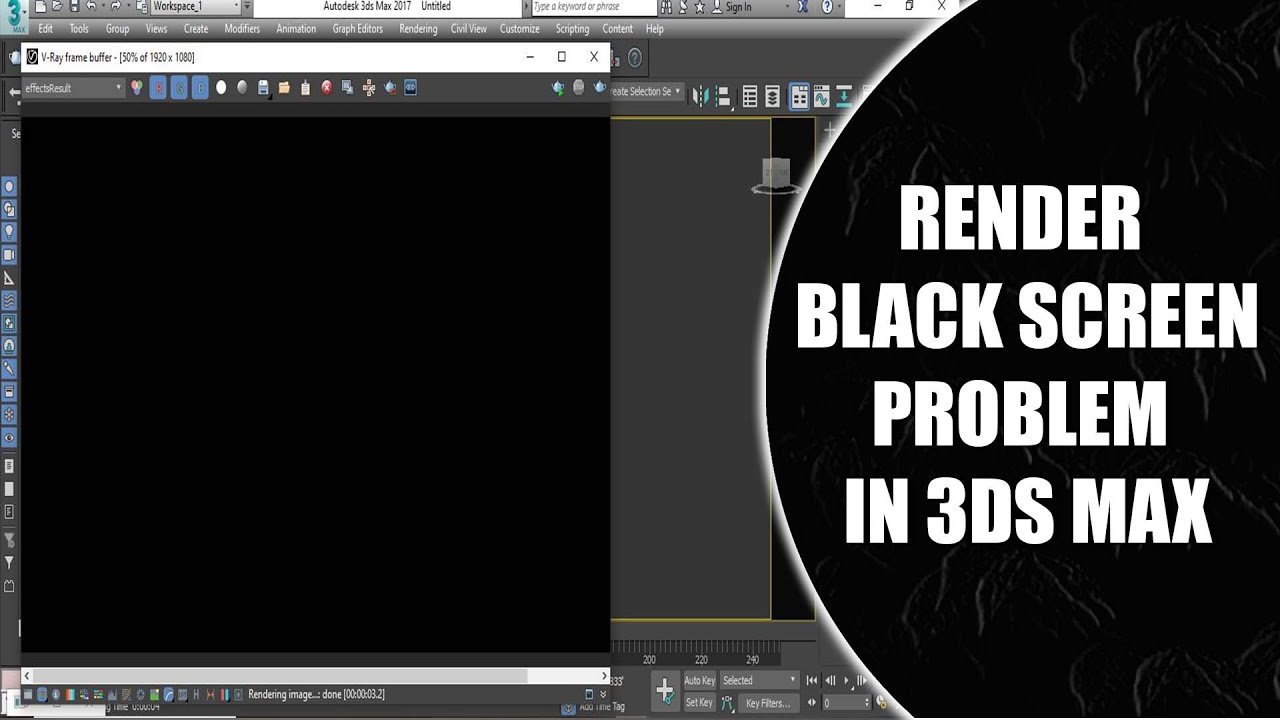Open the Modifiers menu

pos(242,29)
